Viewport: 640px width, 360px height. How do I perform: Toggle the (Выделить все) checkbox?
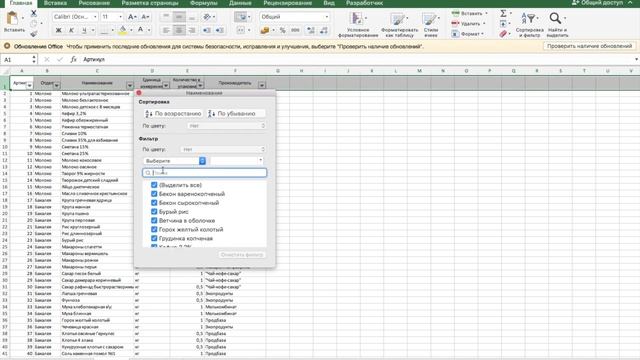point(154,185)
